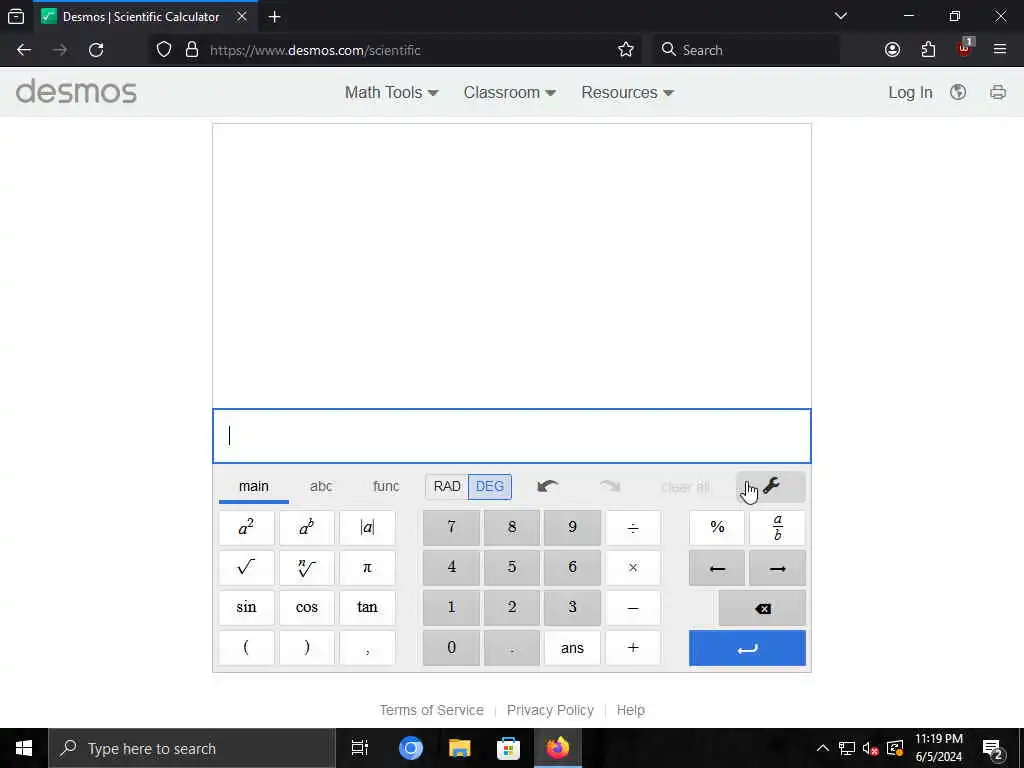The image size is (1024, 768).
Task: Click the a to the power b key
Action: tap(306, 527)
